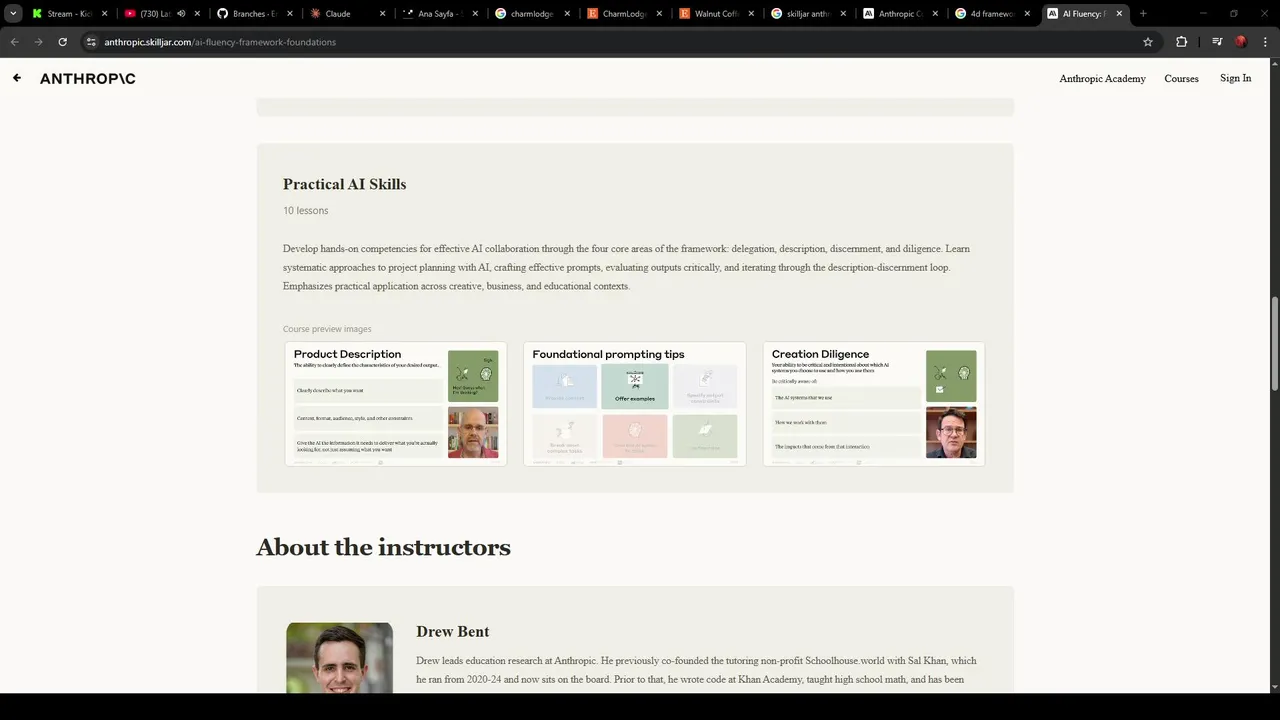Viewport: 1280px width, 720px height.
Task: Open the Anthropic logo home link
Action: click(88, 78)
